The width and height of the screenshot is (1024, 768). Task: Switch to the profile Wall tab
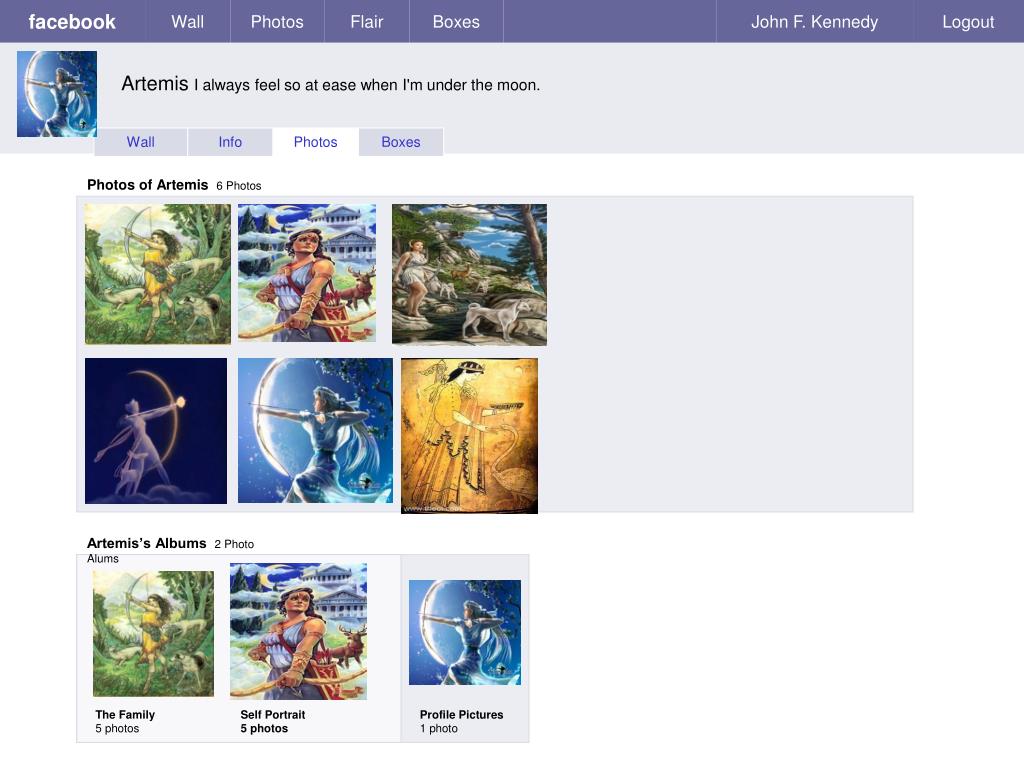[x=140, y=142]
